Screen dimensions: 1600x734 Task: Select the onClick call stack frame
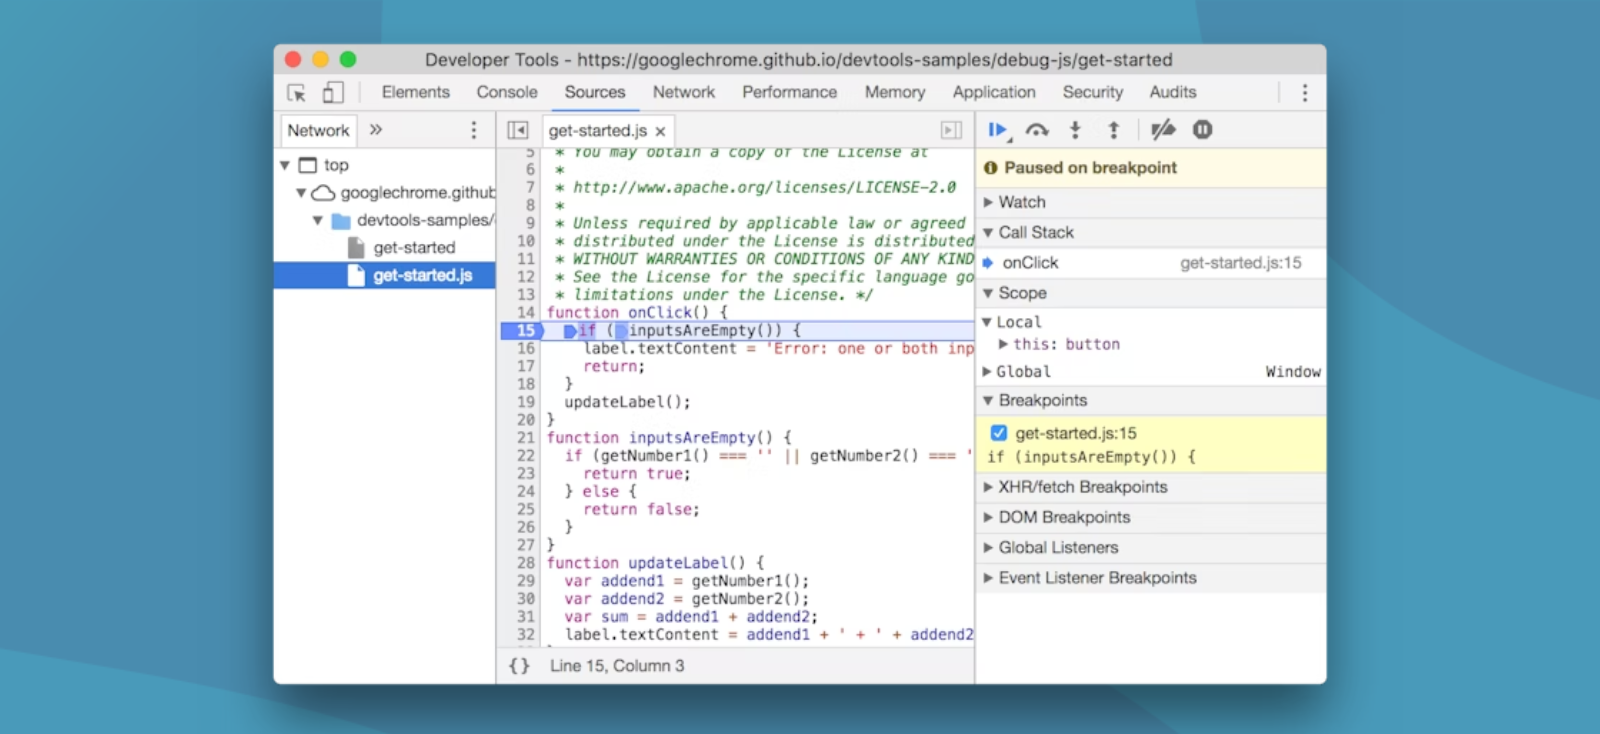1151,263
